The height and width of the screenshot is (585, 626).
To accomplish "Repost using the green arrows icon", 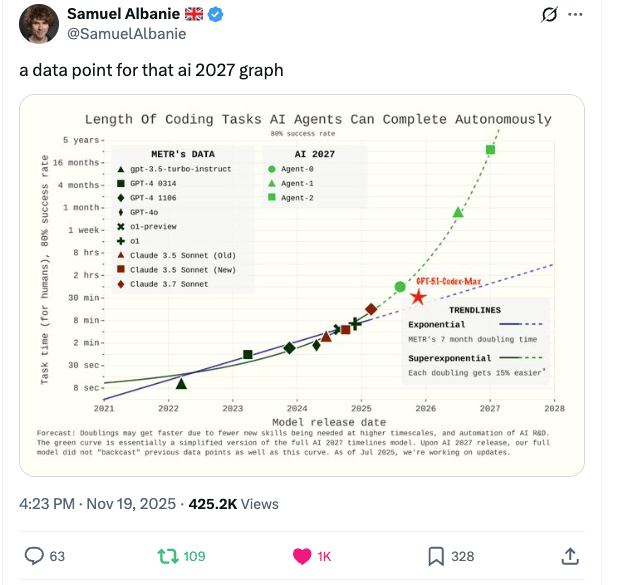I will pos(168,556).
